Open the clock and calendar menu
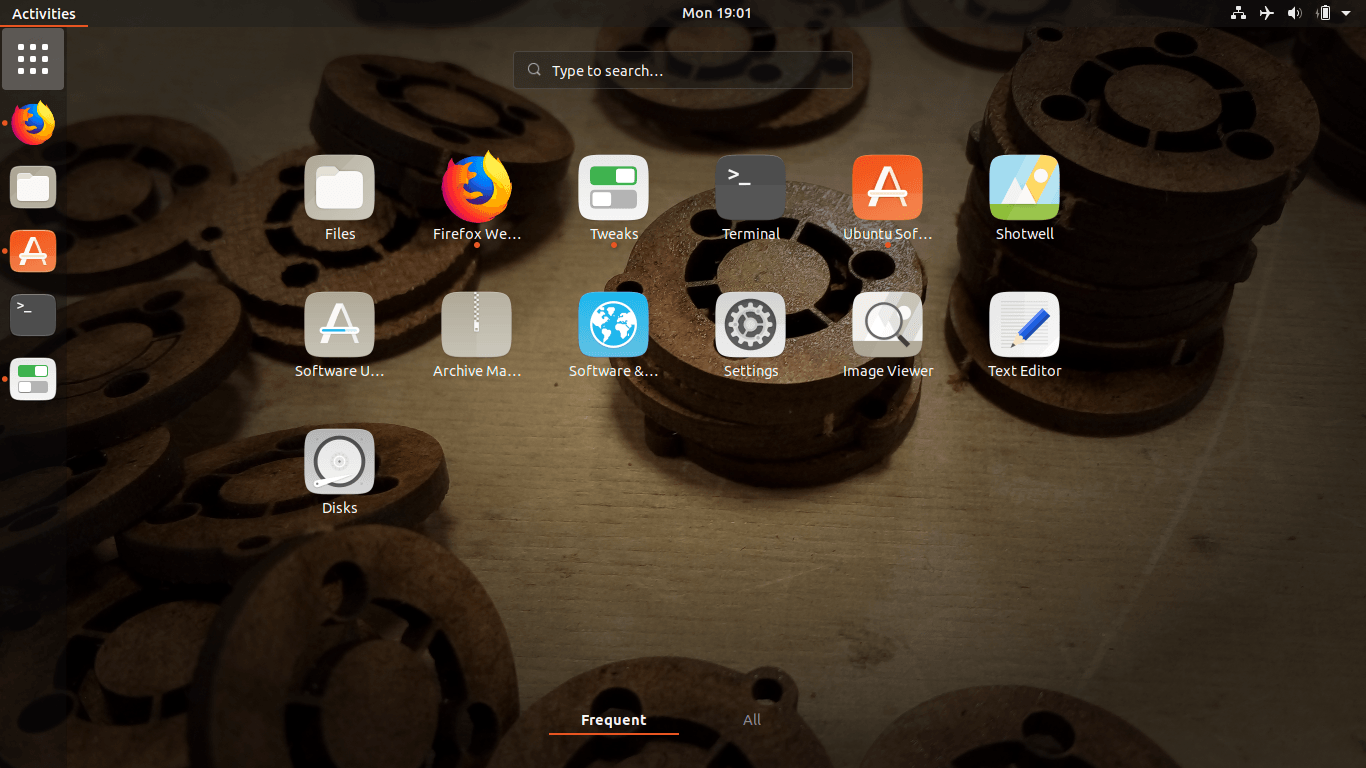This screenshot has height=768, width=1366. (716, 13)
